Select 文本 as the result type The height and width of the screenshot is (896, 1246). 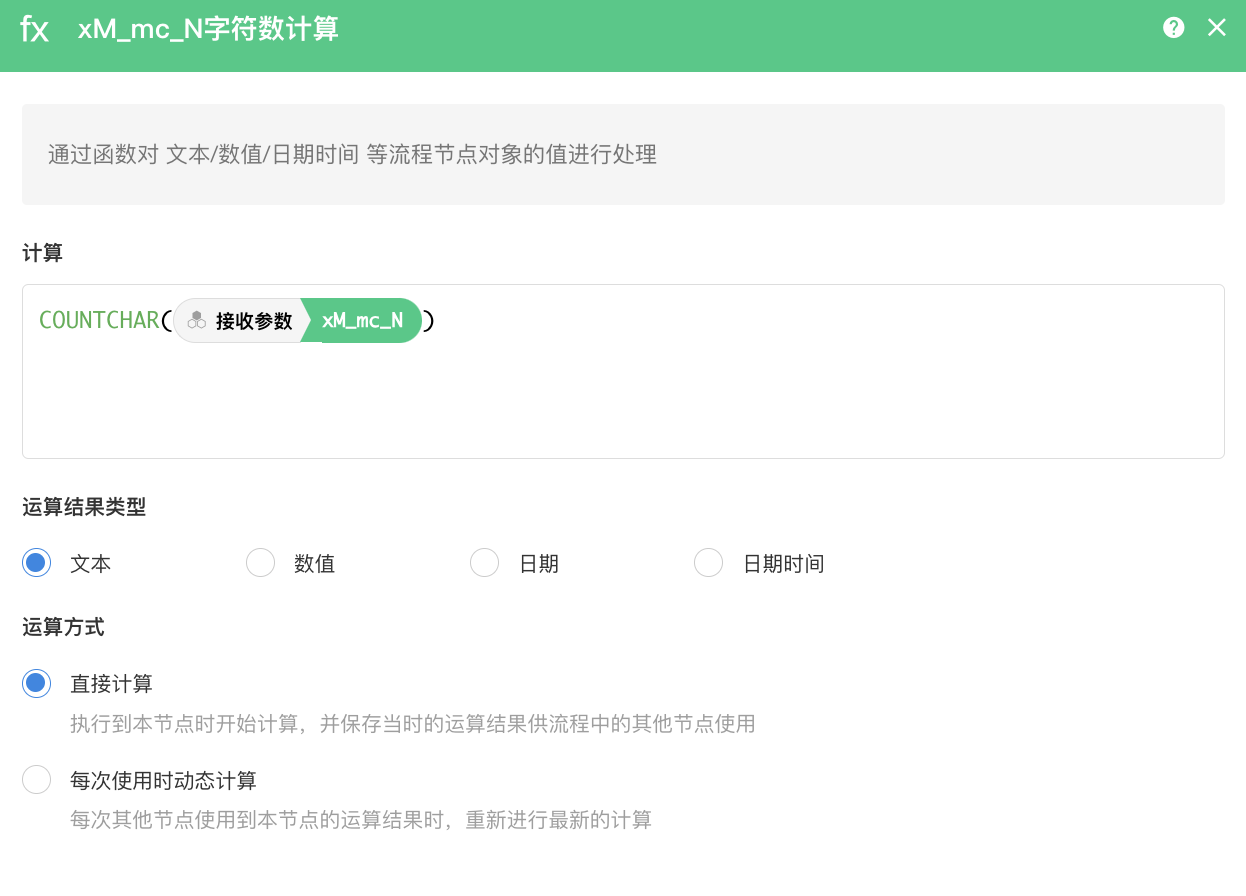coord(37,563)
